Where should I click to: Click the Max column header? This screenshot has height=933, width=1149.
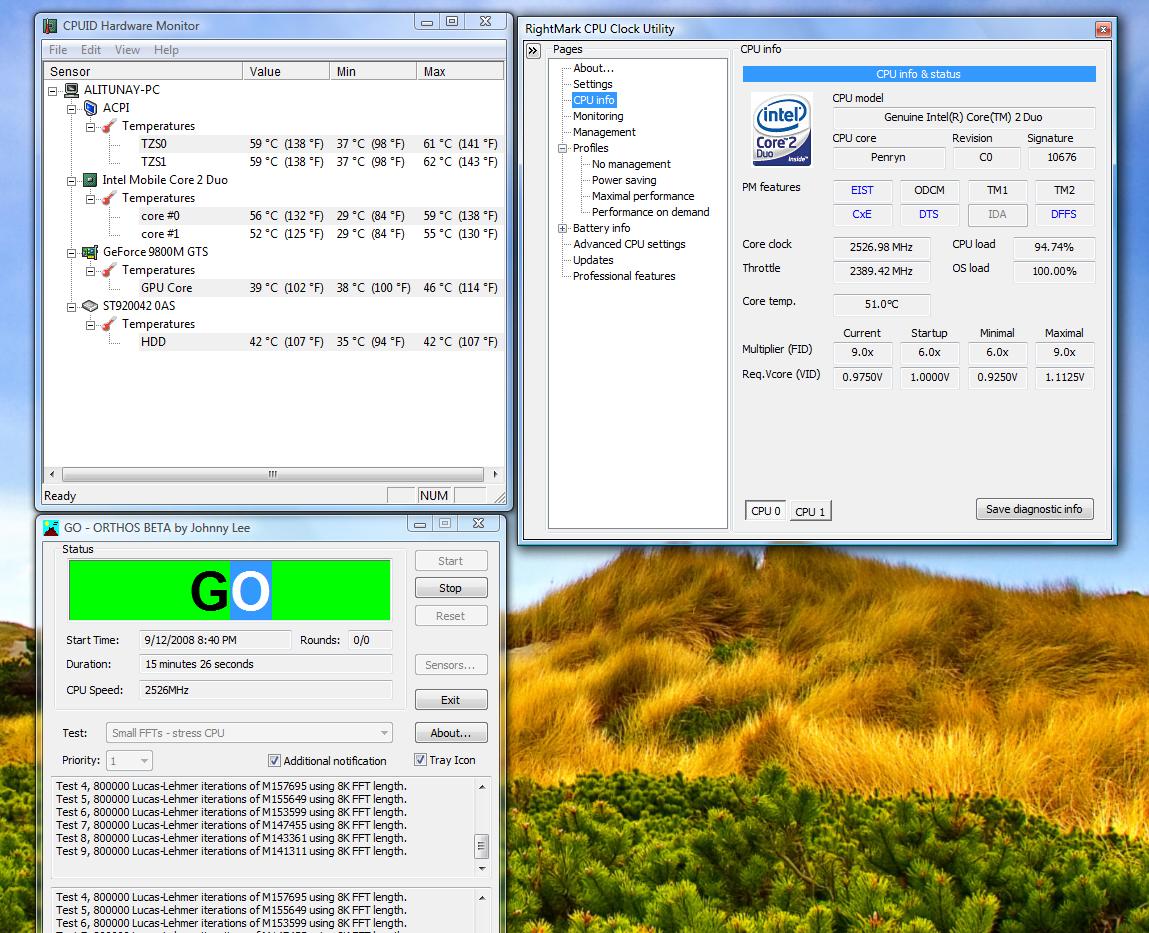460,71
